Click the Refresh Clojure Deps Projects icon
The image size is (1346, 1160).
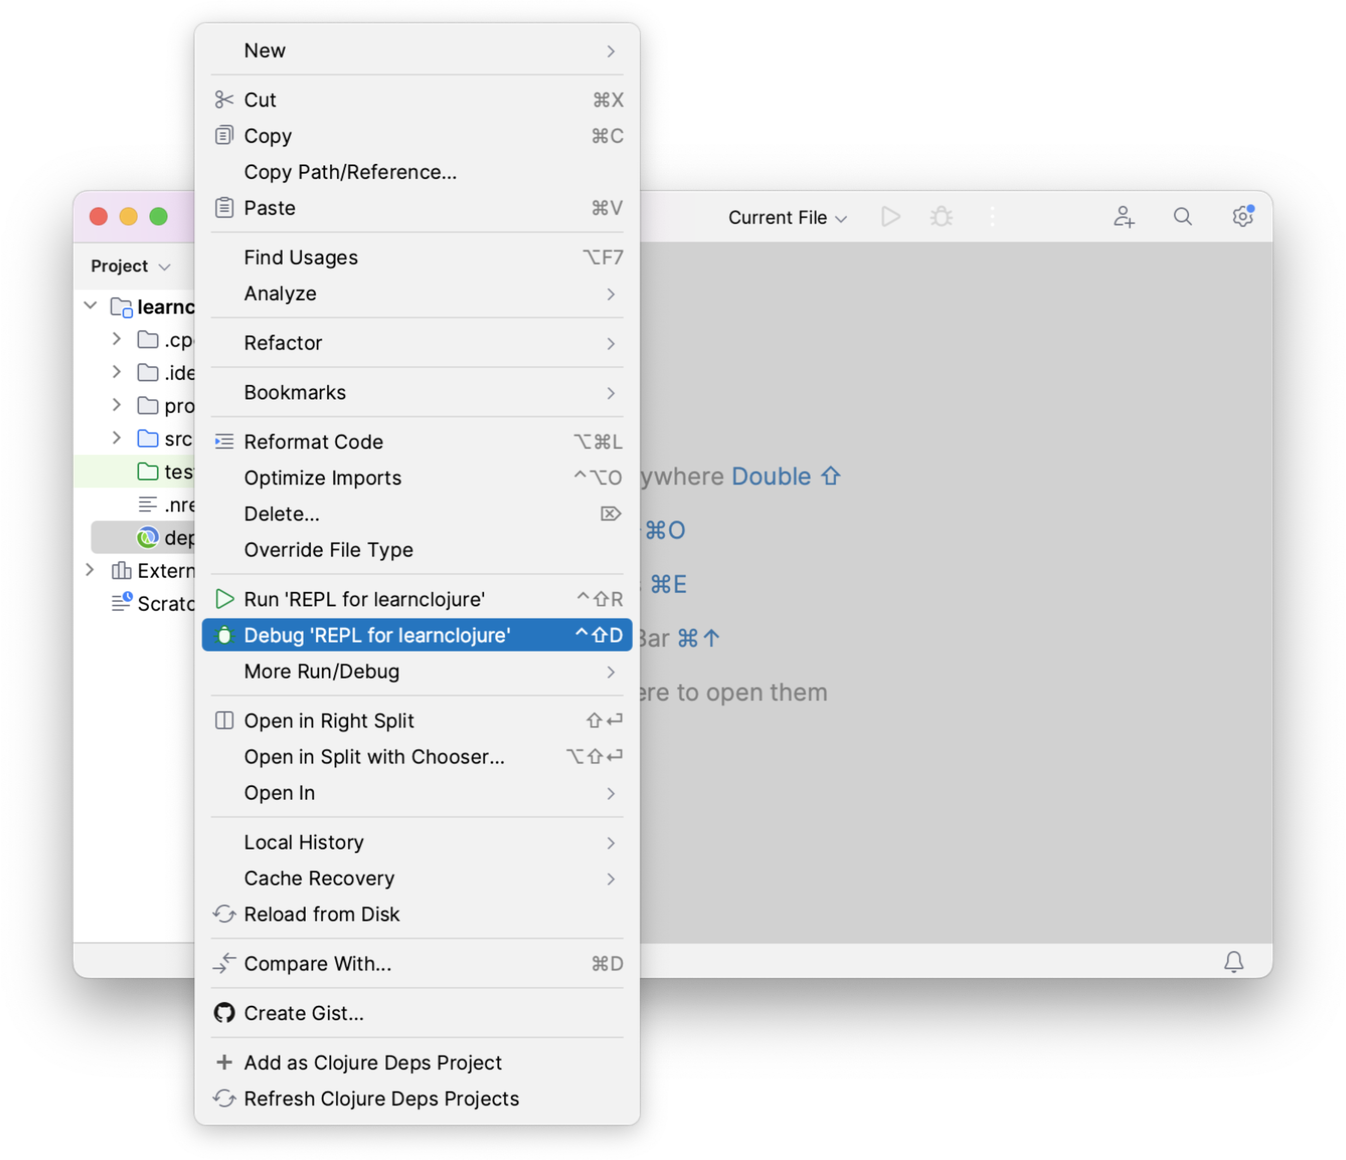pyautogui.click(x=224, y=1099)
